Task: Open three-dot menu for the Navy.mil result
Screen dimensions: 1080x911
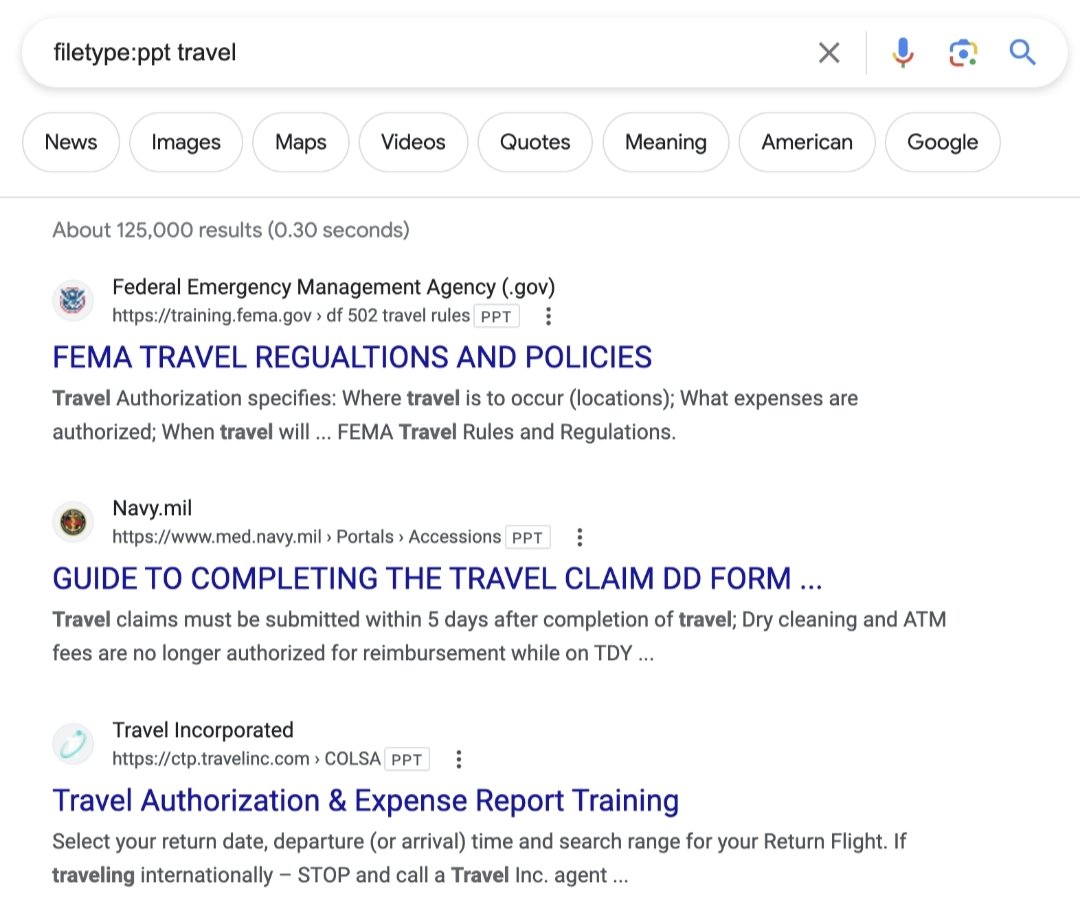Action: 580,537
